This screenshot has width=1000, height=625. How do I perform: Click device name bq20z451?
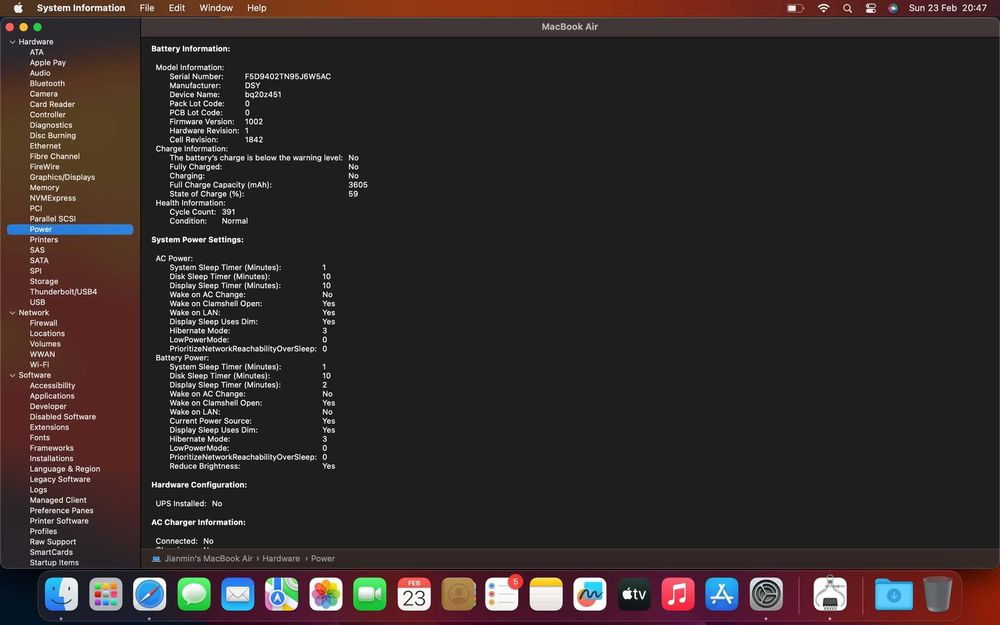pos(263,94)
